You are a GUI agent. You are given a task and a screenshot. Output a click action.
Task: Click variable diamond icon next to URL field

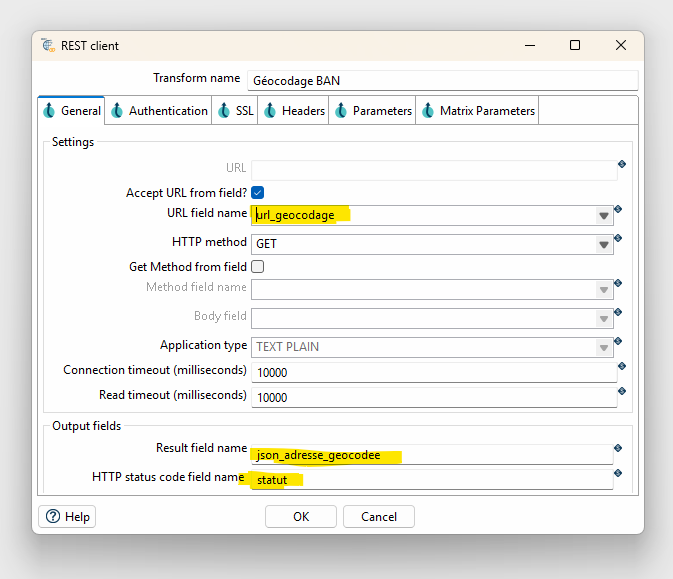[621, 164]
